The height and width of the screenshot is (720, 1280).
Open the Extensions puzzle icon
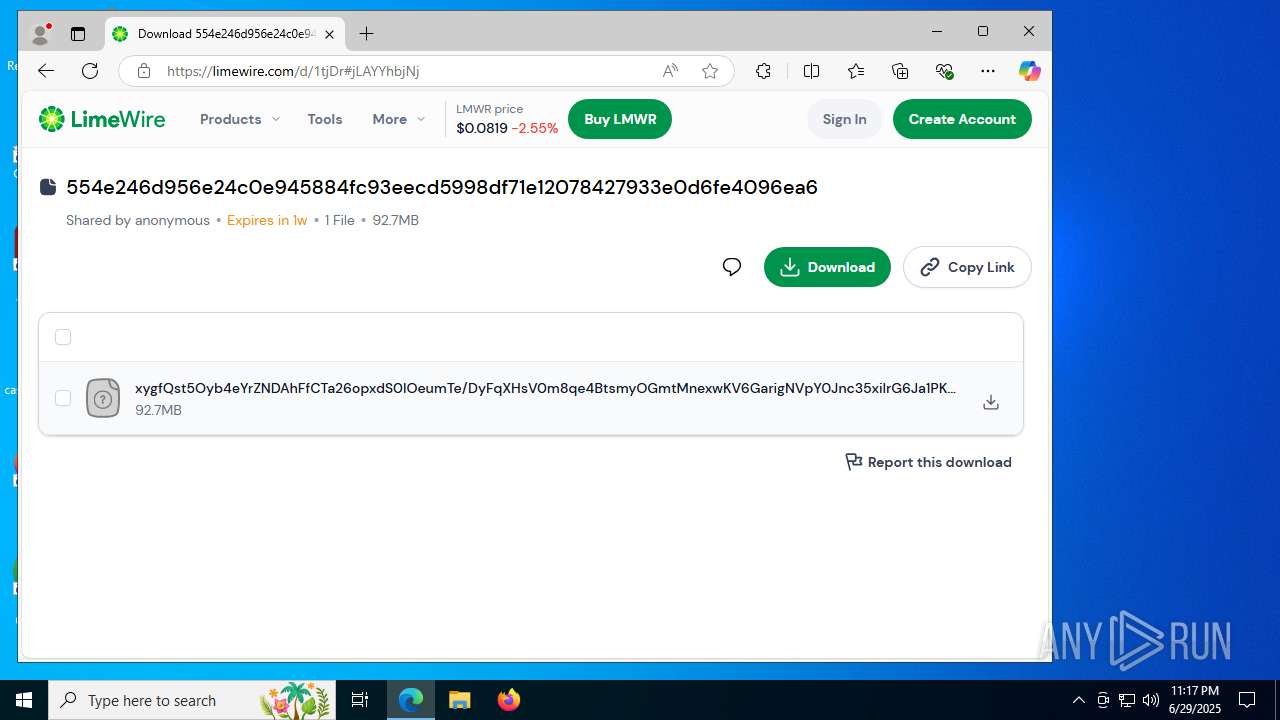(763, 71)
